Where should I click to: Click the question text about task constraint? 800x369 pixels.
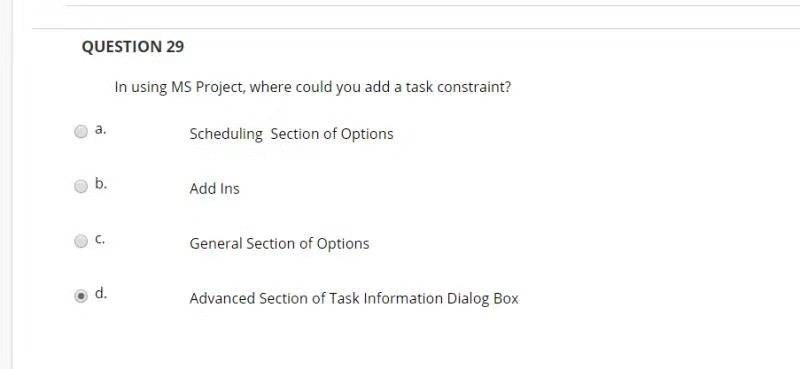312,87
